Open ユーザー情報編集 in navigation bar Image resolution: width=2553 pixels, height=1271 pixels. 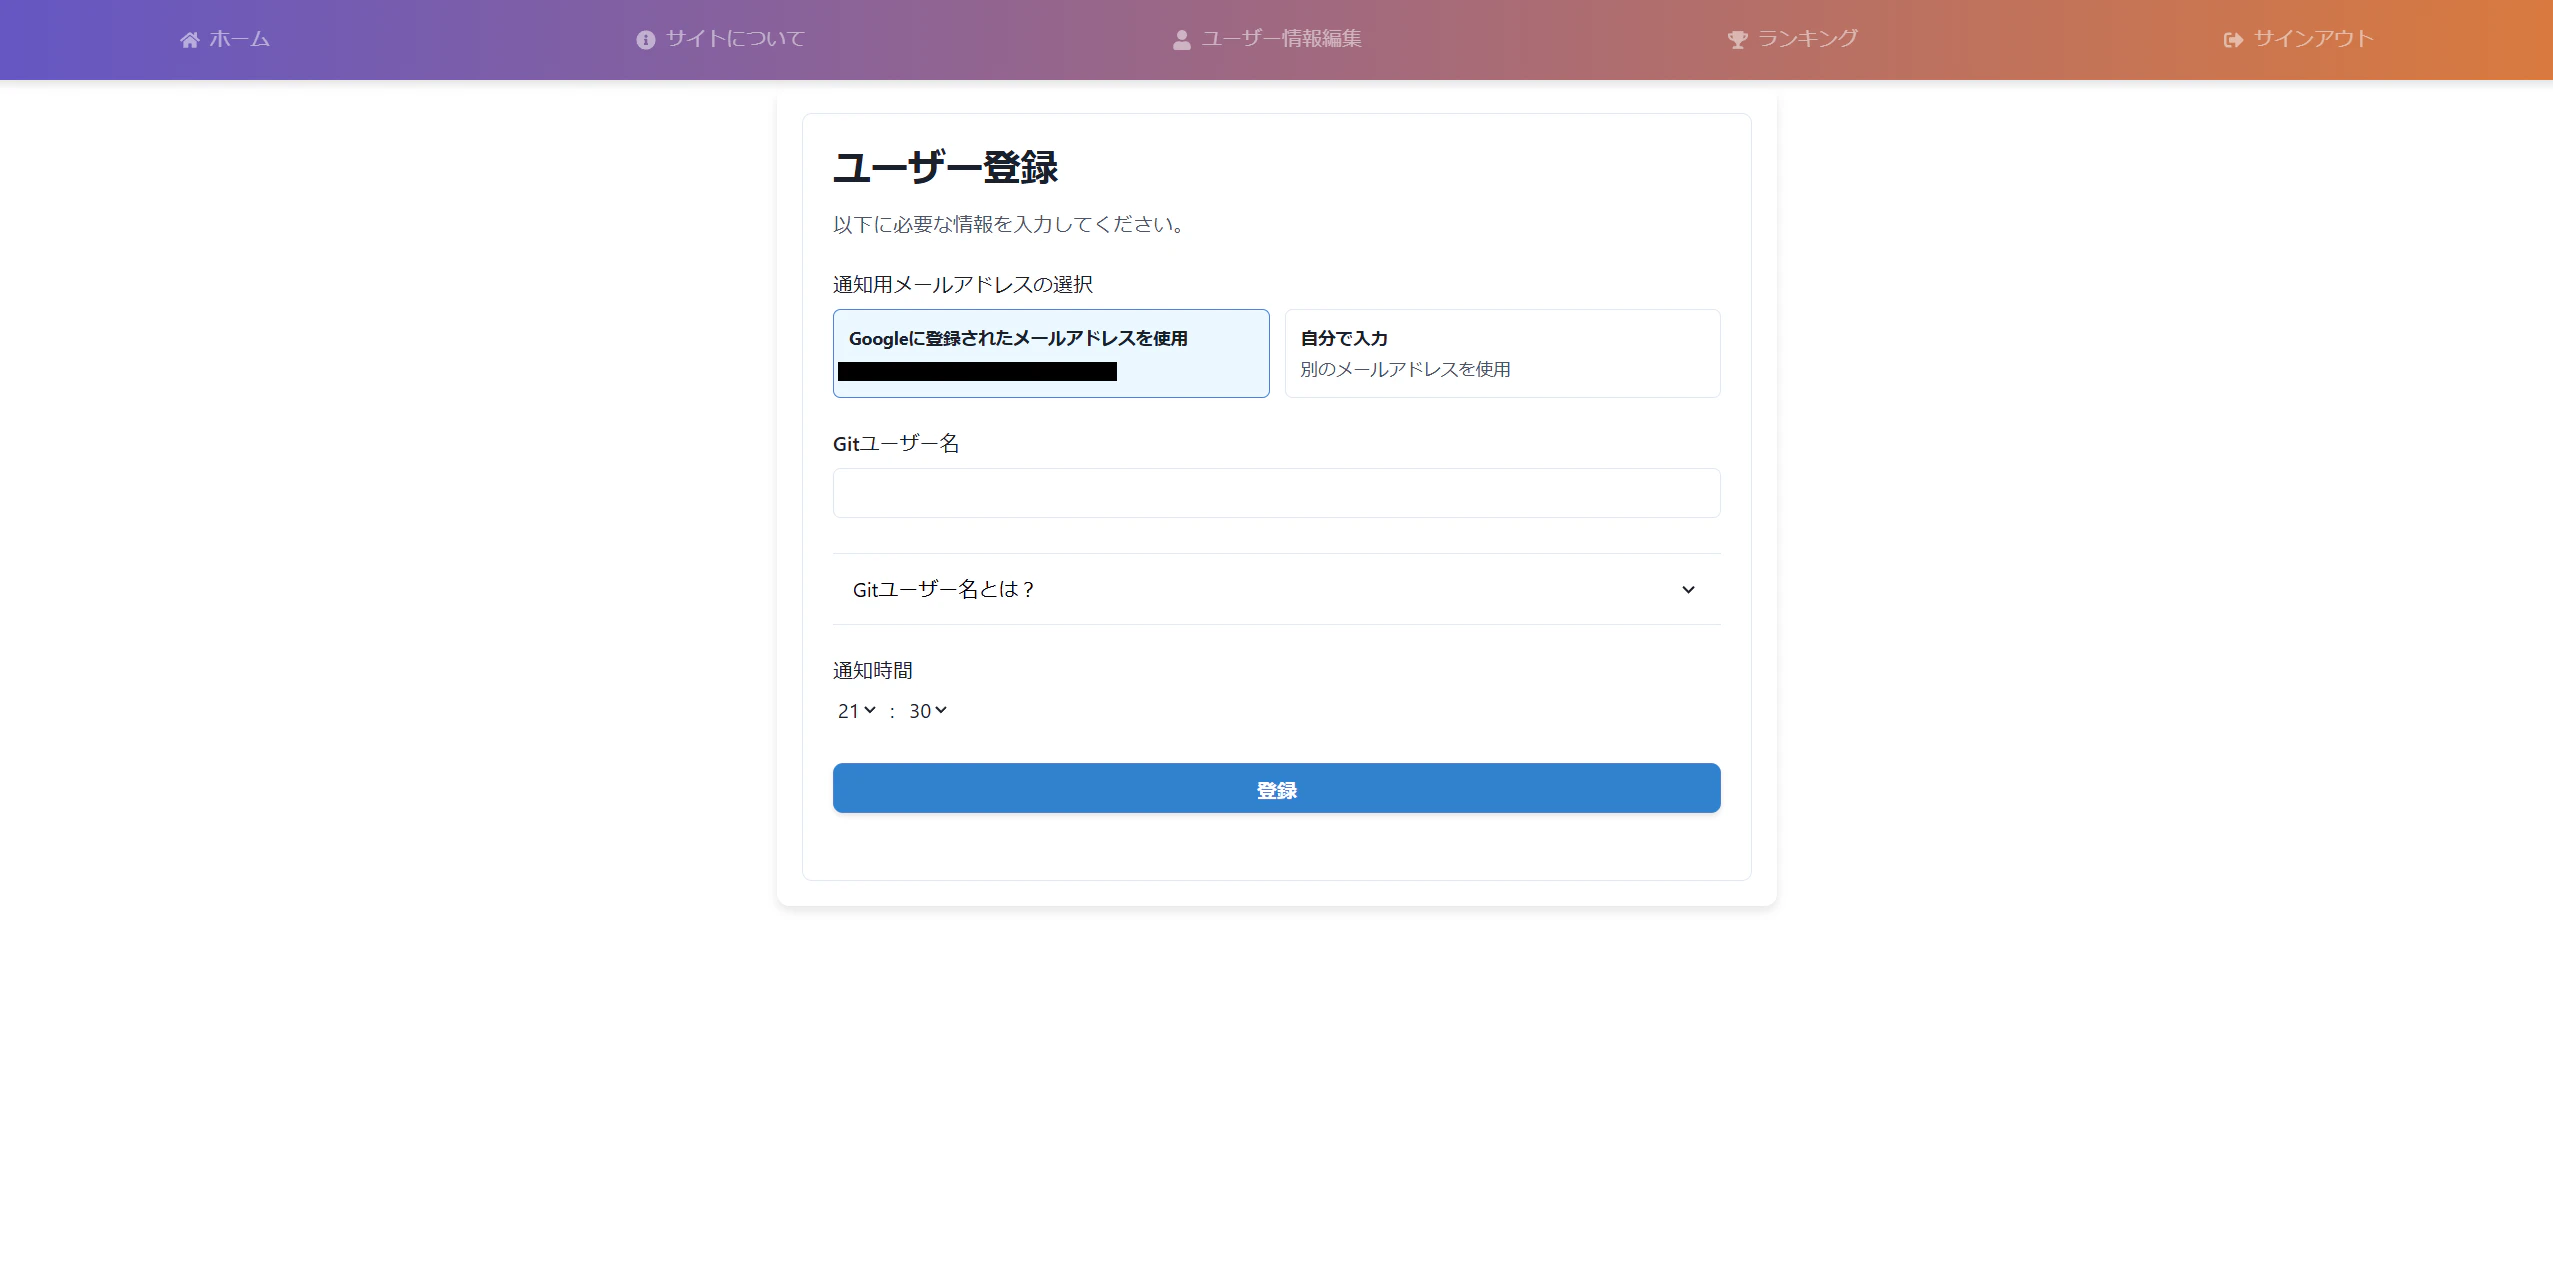click(x=1267, y=39)
